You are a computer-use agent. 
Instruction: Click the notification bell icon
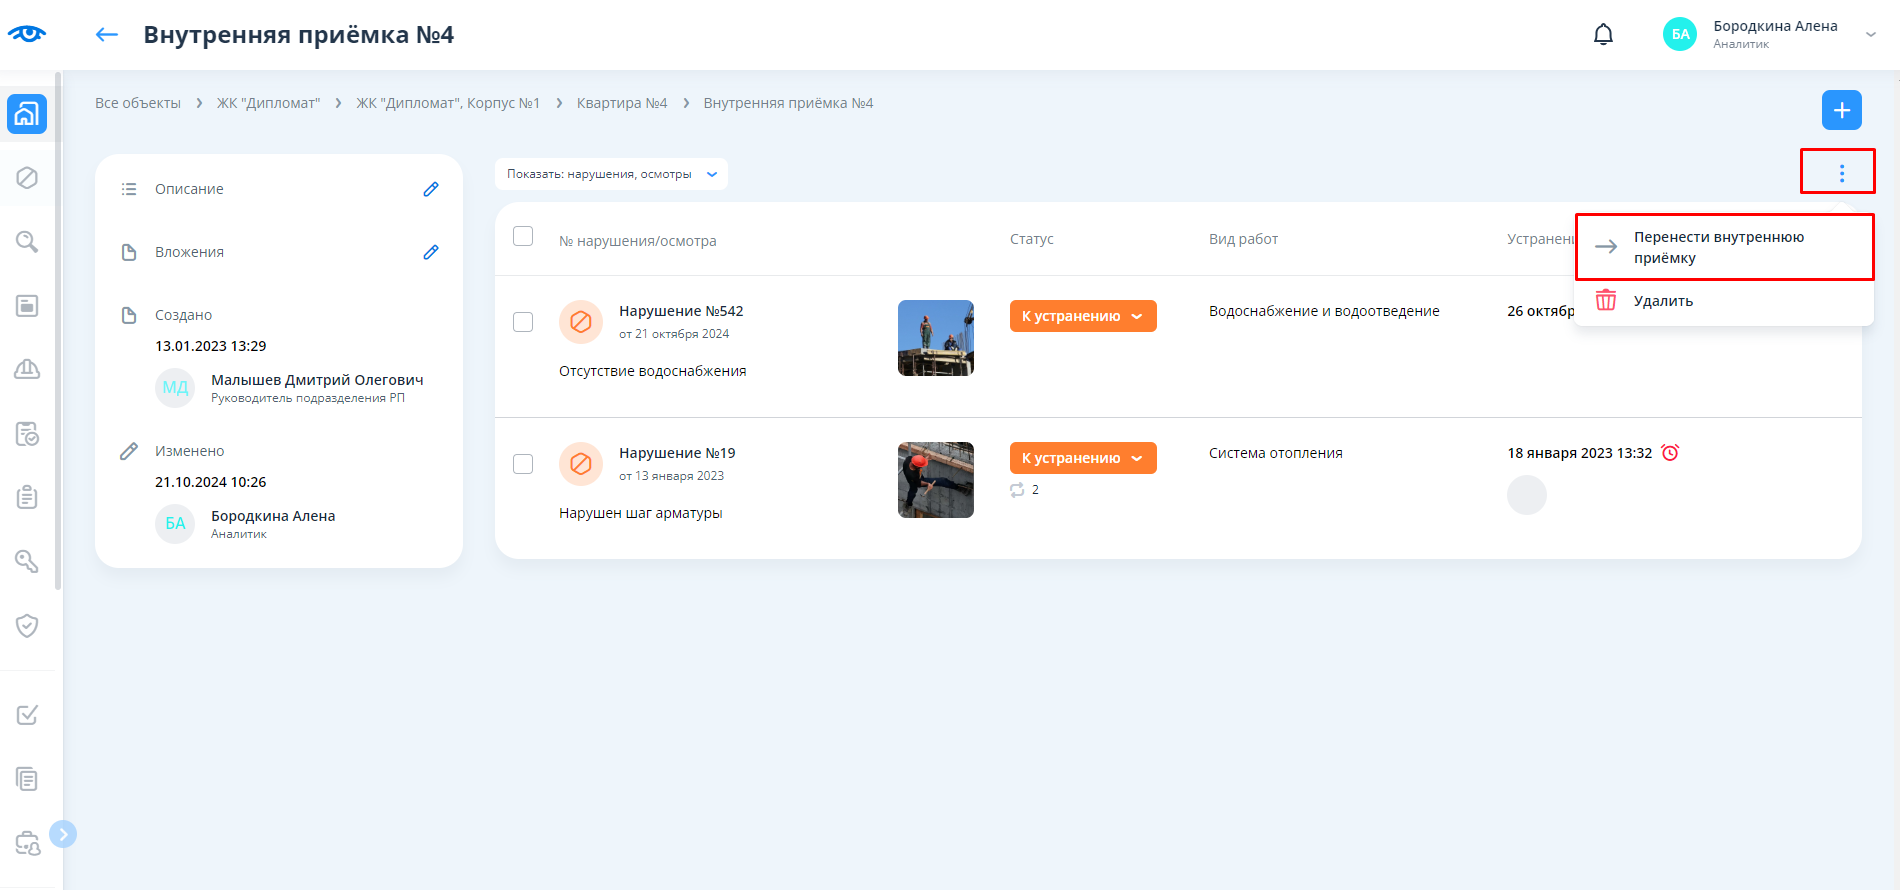pyautogui.click(x=1603, y=35)
